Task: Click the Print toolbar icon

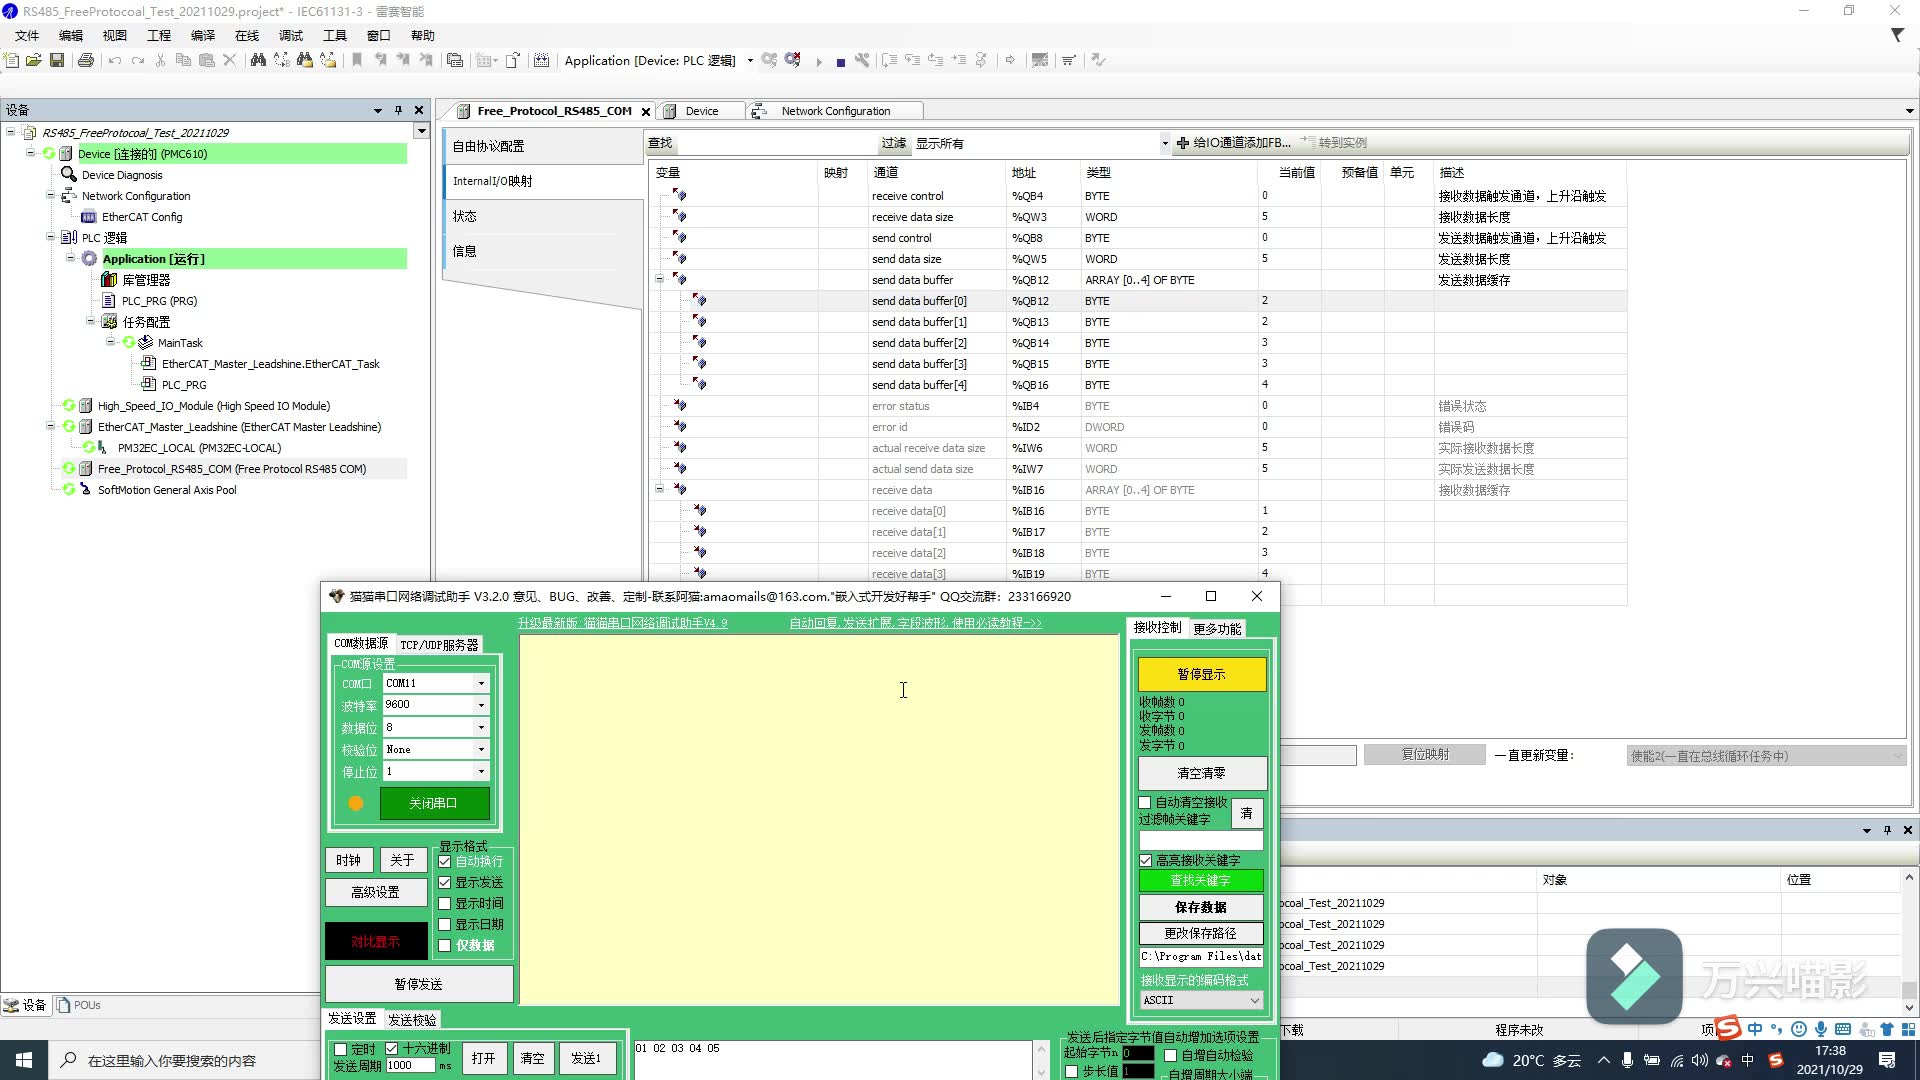Action: pyautogui.click(x=86, y=60)
